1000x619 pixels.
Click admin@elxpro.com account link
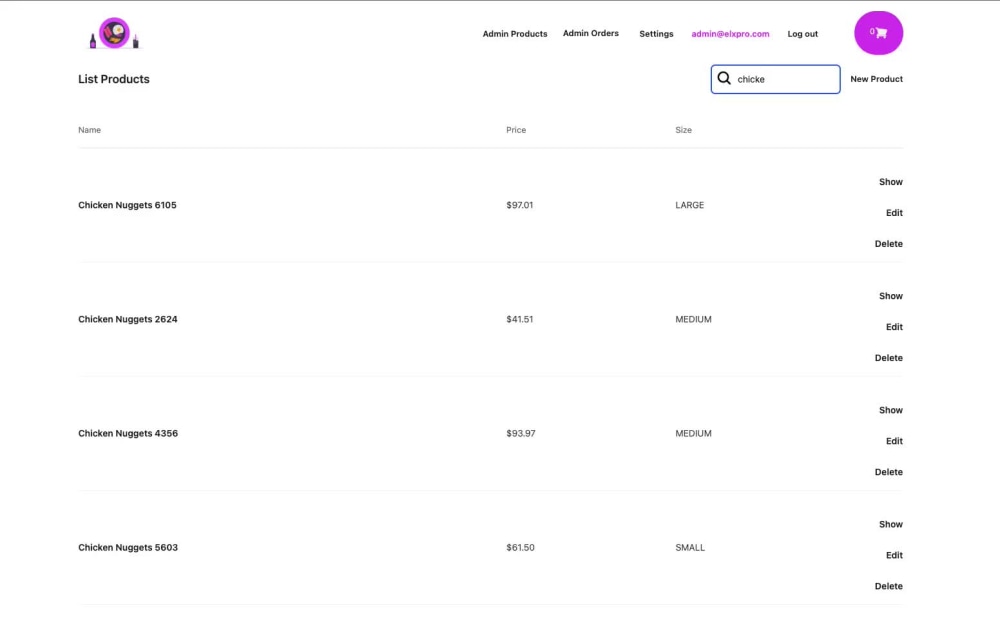(730, 34)
